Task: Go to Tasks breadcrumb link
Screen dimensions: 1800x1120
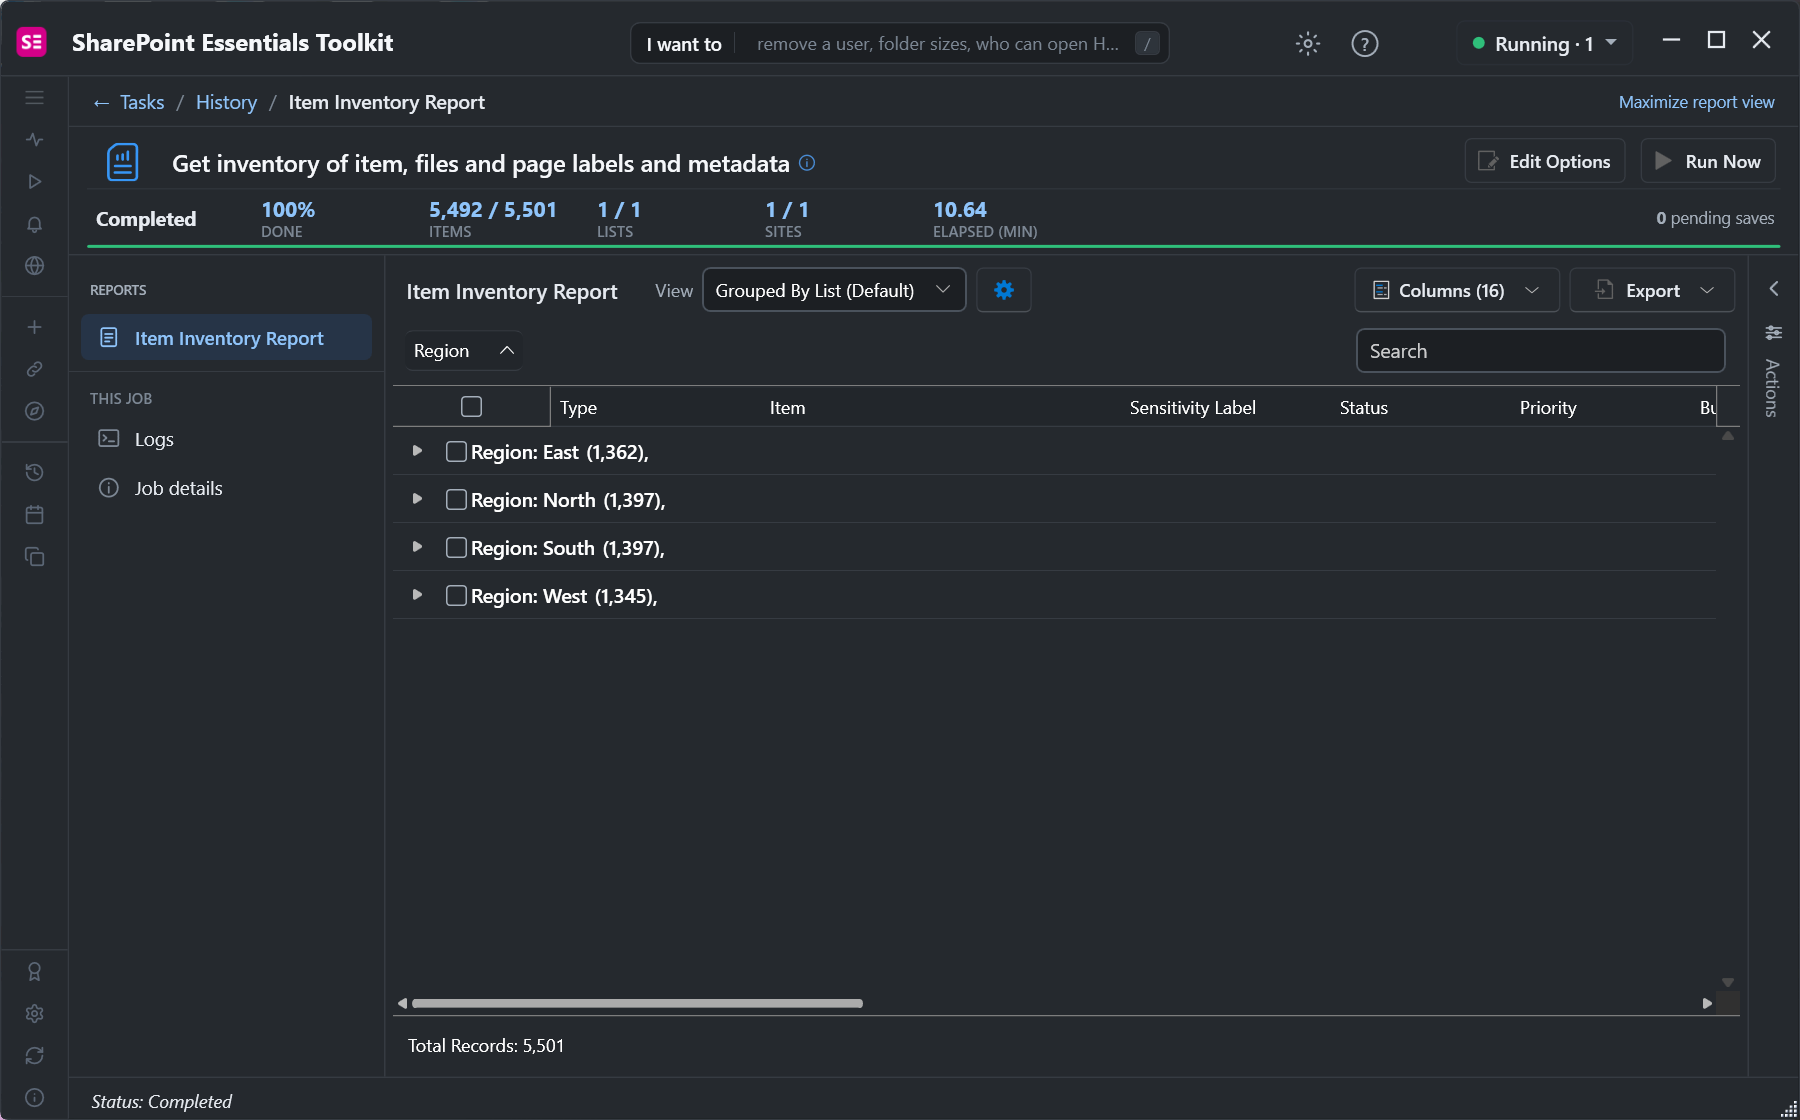Action: (142, 102)
